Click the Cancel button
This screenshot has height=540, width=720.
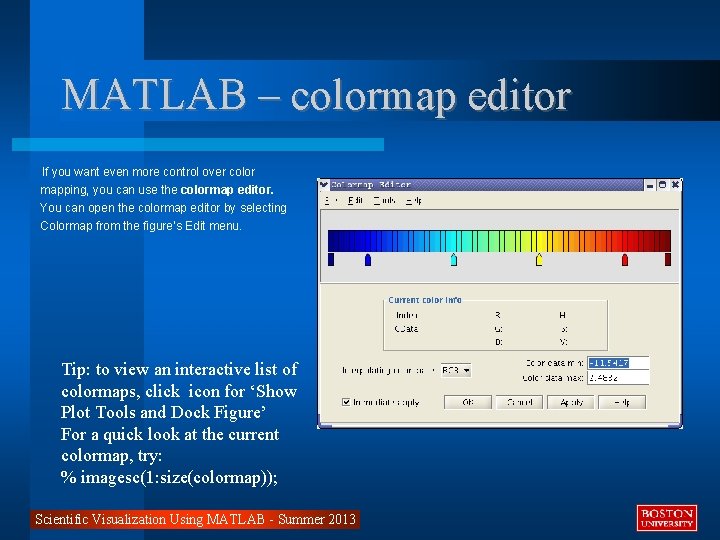pos(519,402)
